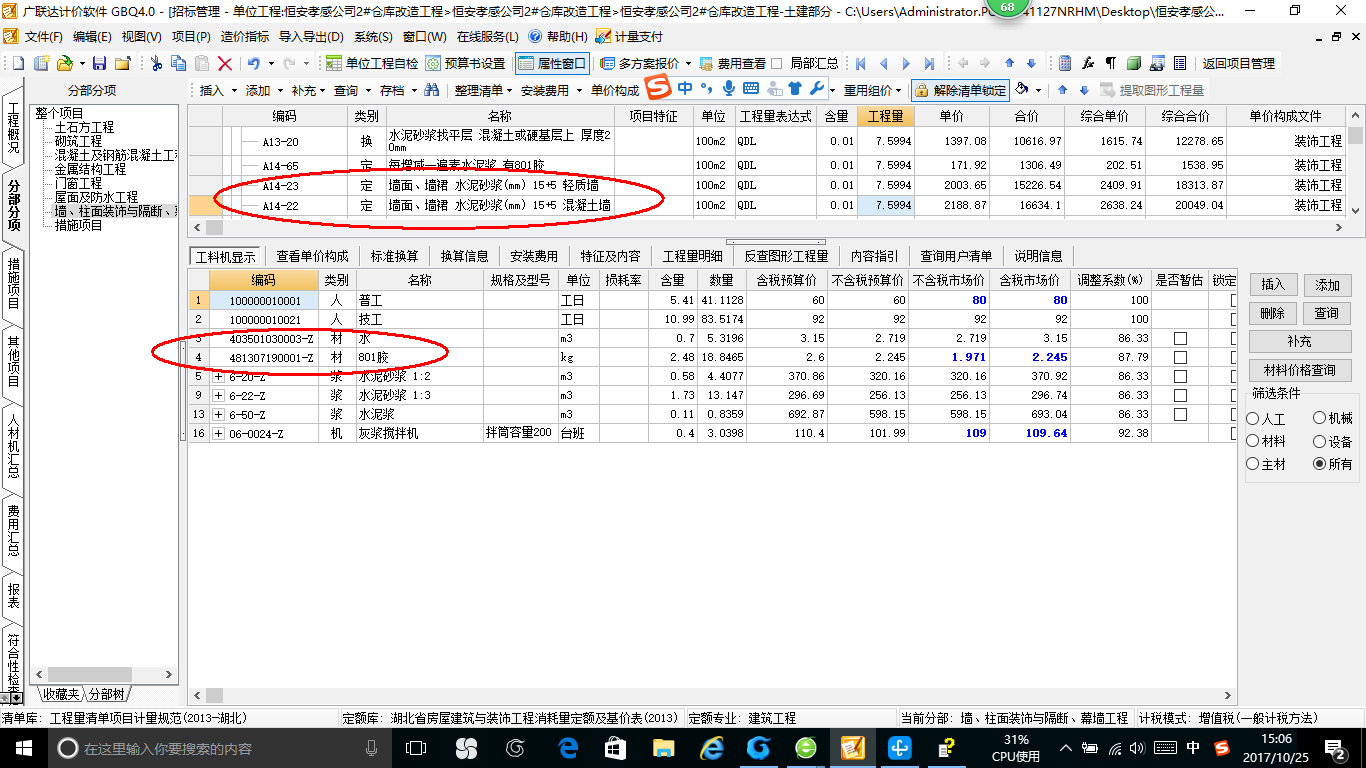Open Edge browser from taskbar
This screenshot has height=768, width=1366.
[x=569, y=747]
